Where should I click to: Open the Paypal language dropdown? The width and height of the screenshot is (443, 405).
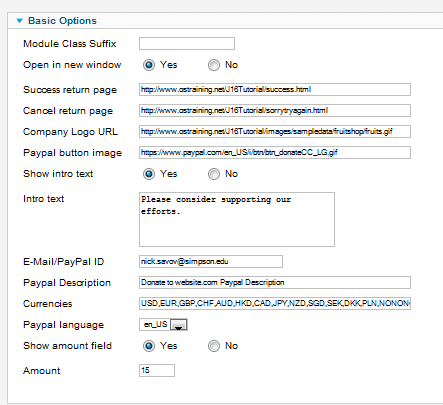pyautogui.click(x=163, y=325)
